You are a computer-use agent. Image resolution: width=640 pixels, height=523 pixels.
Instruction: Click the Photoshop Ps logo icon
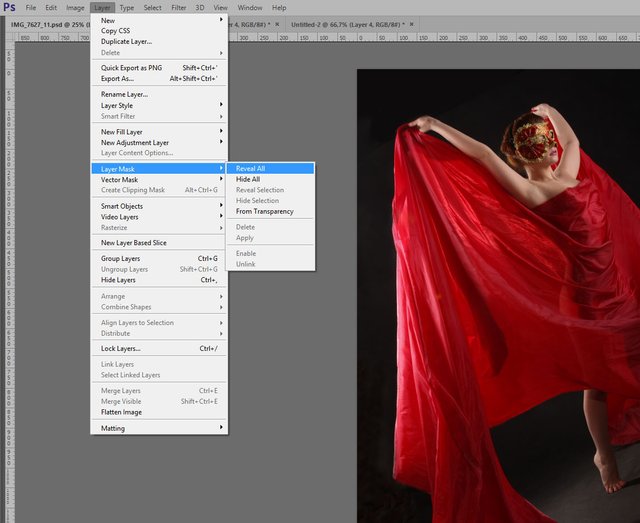point(9,7)
